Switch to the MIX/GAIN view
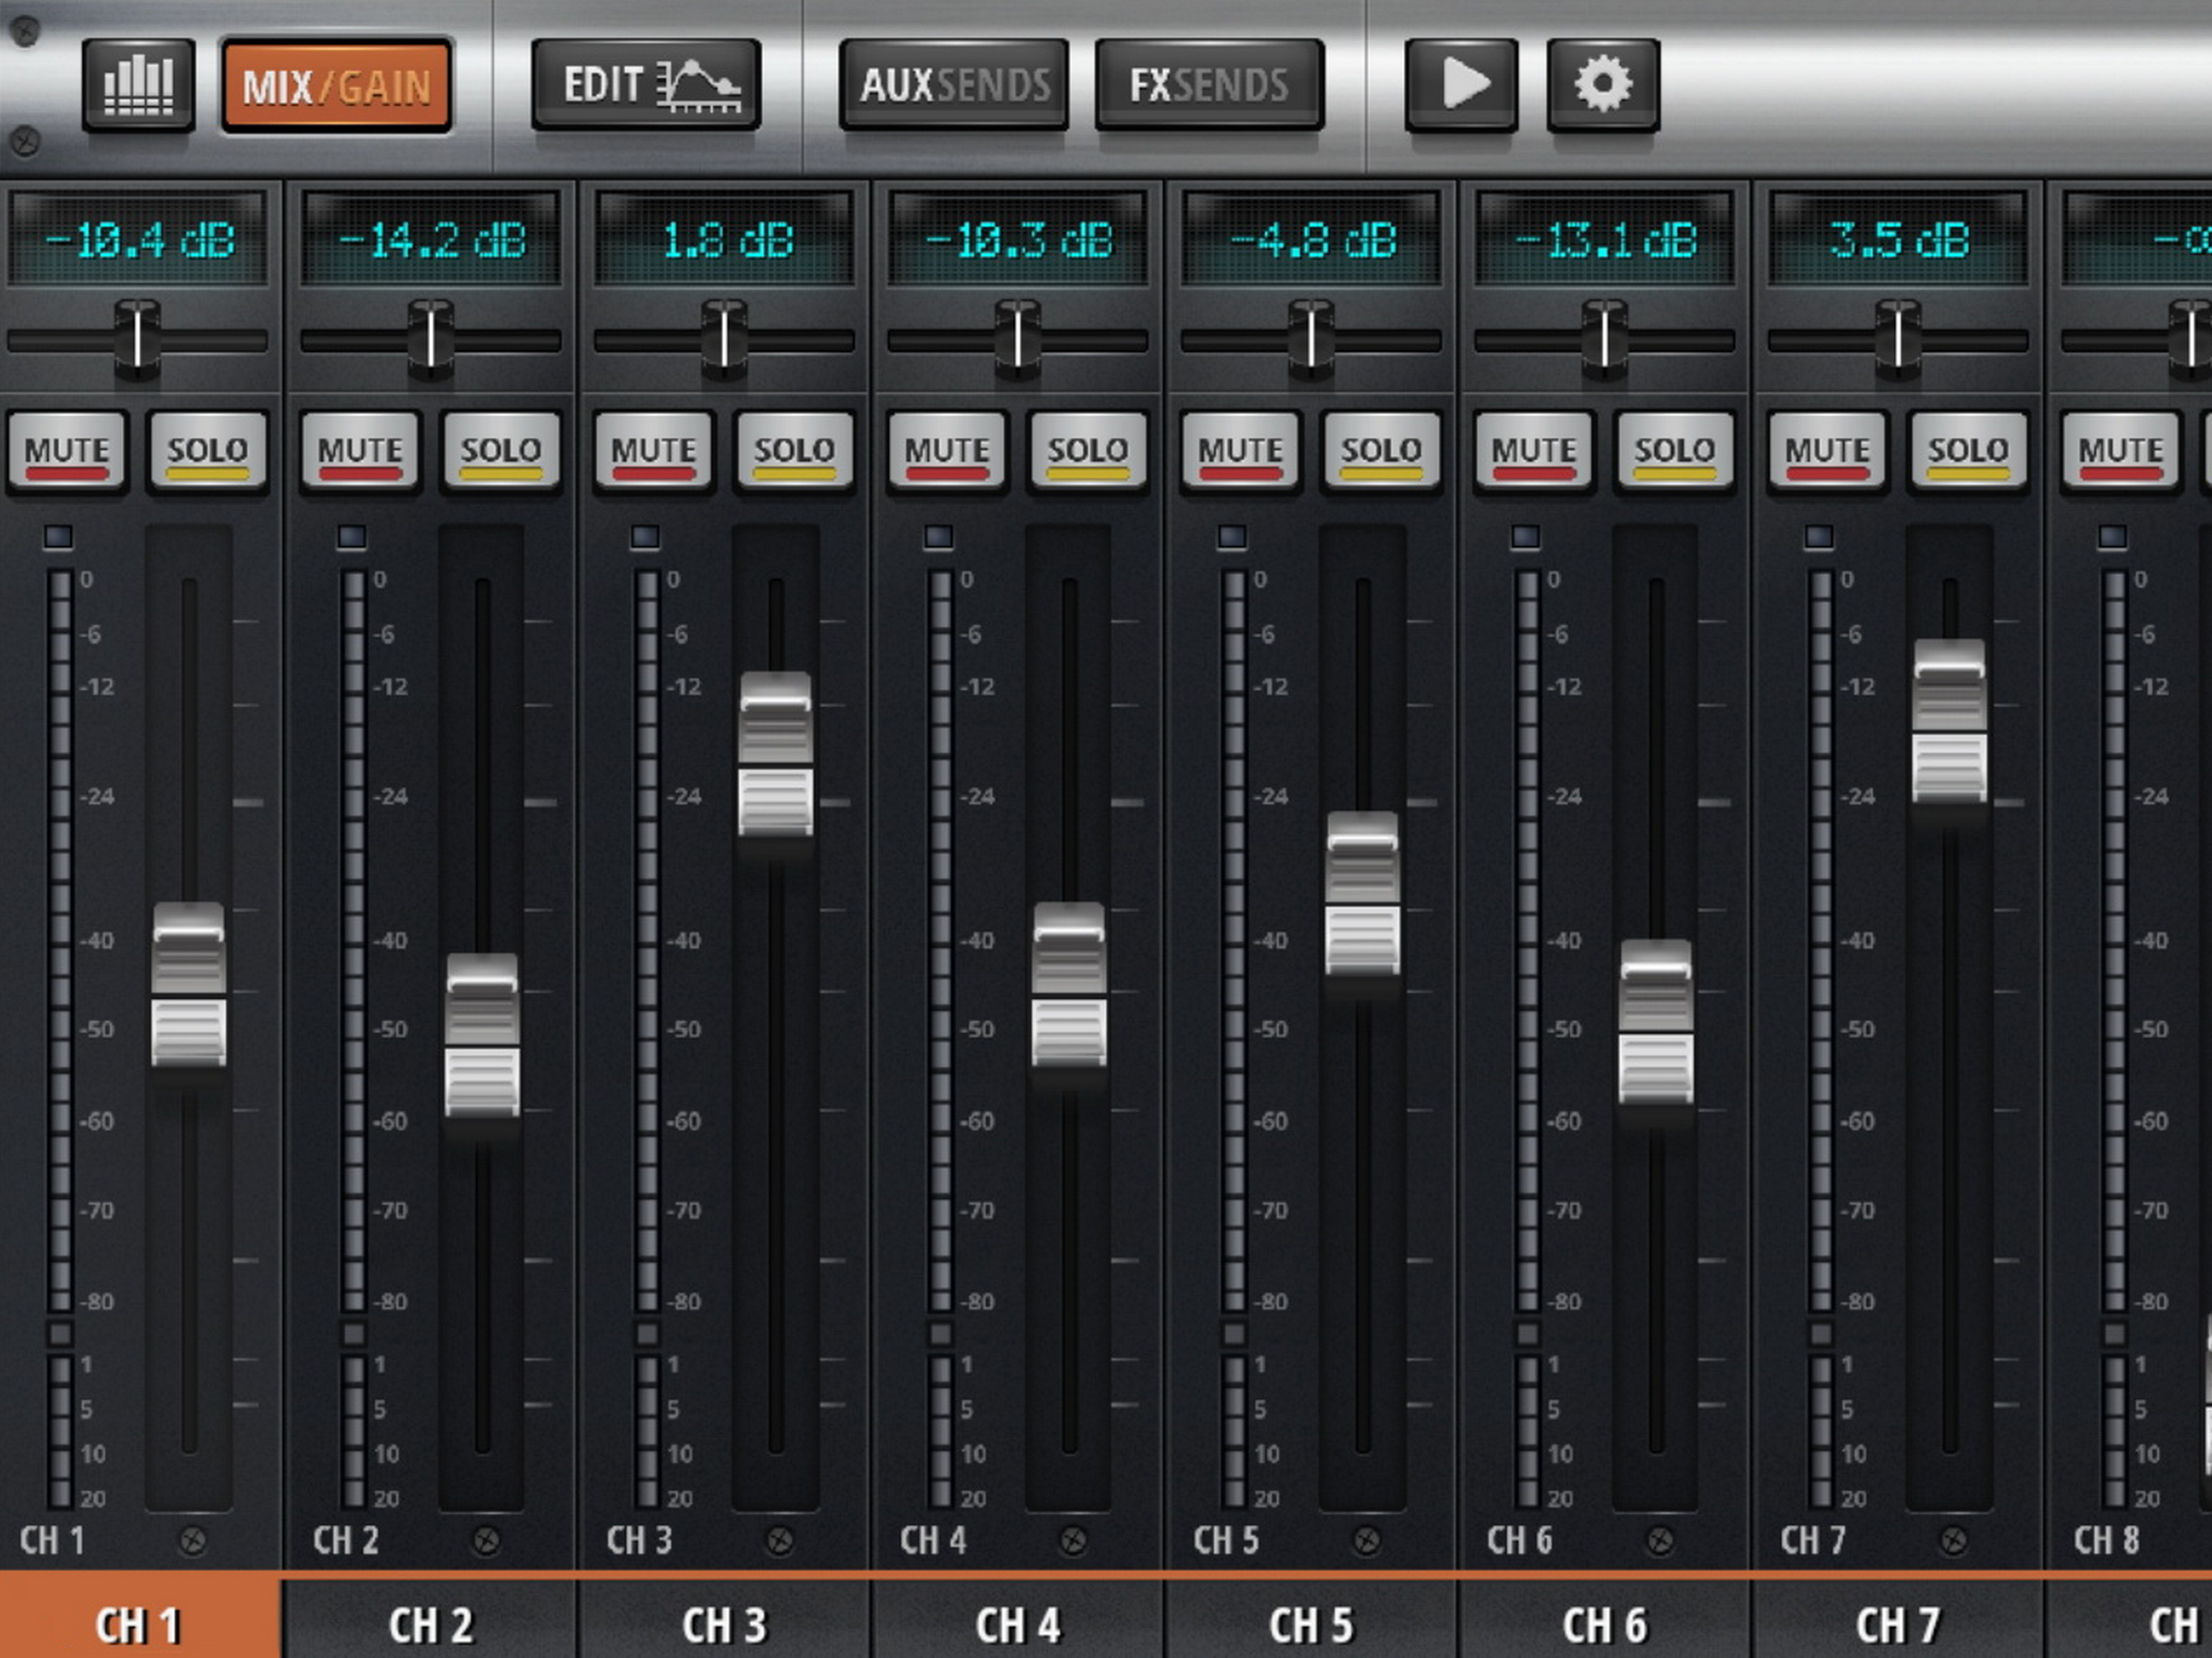Viewport: 2212px width, 1658px height. pos(336,85)
